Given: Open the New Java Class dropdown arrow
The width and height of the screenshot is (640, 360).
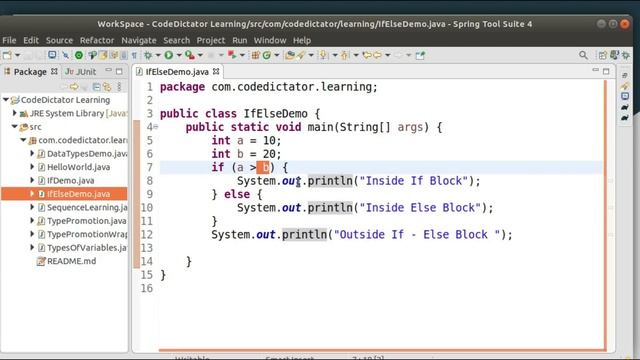Looking at the screenshot, I should 277,55.
